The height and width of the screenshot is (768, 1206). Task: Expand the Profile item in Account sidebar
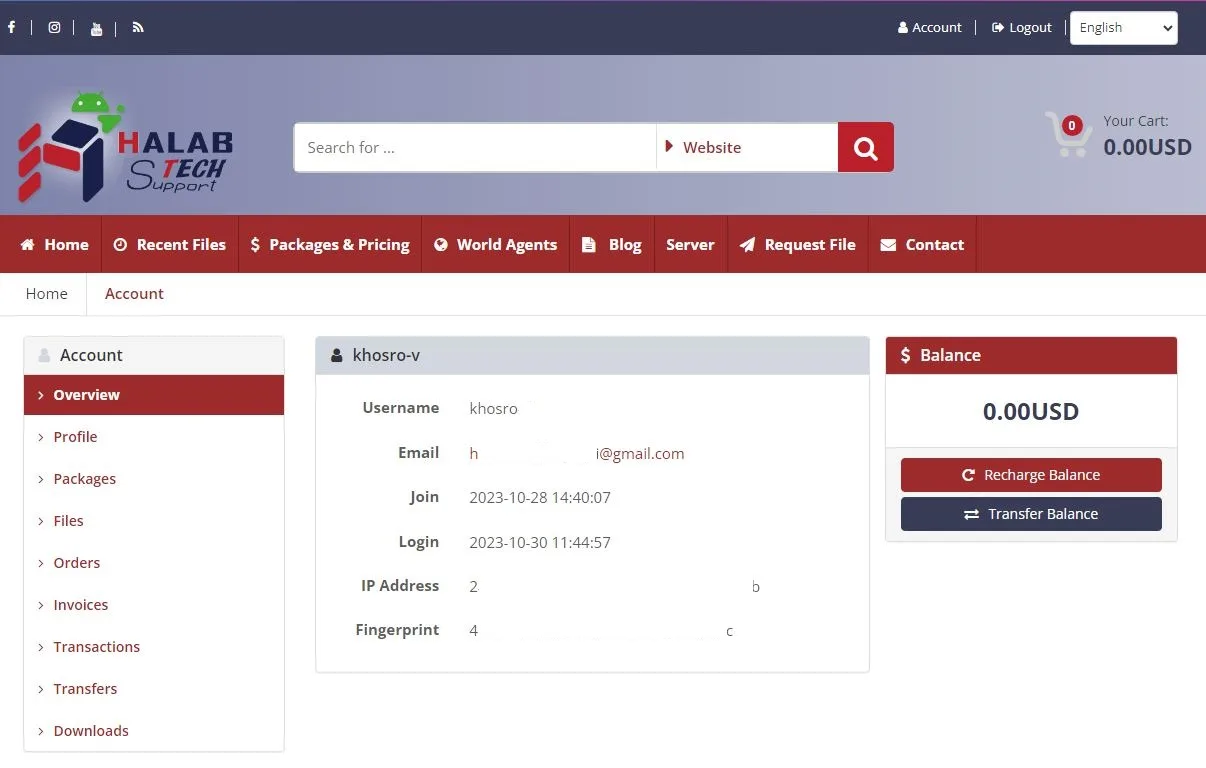[x=75, y=437]
